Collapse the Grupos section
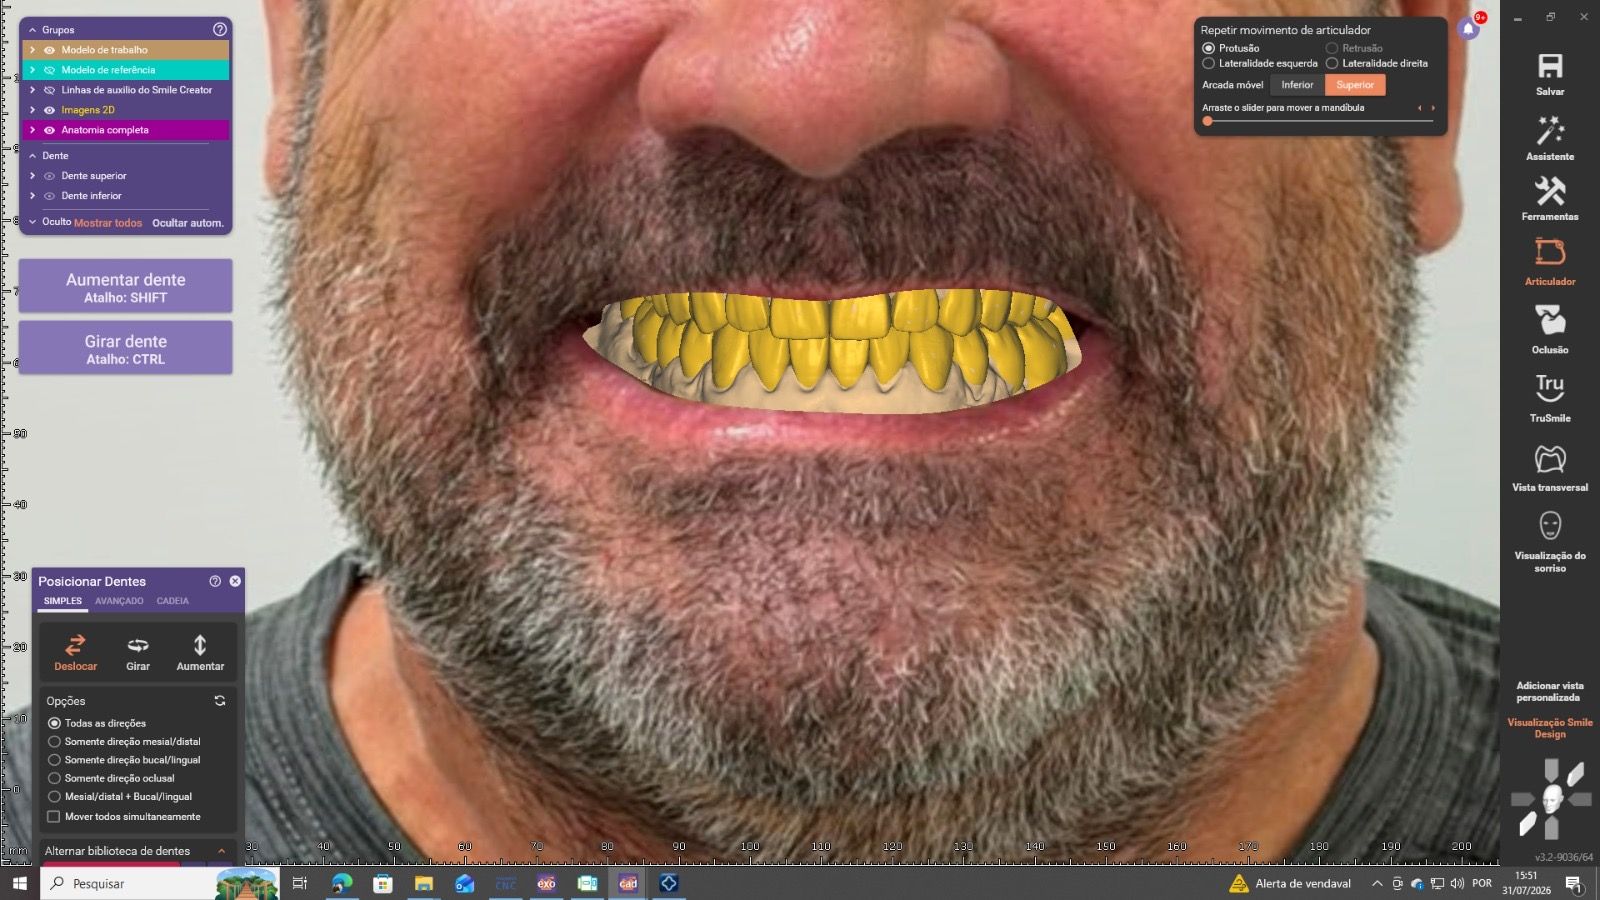The height and width of the screenshot is (900, 1600). (32, 30)
